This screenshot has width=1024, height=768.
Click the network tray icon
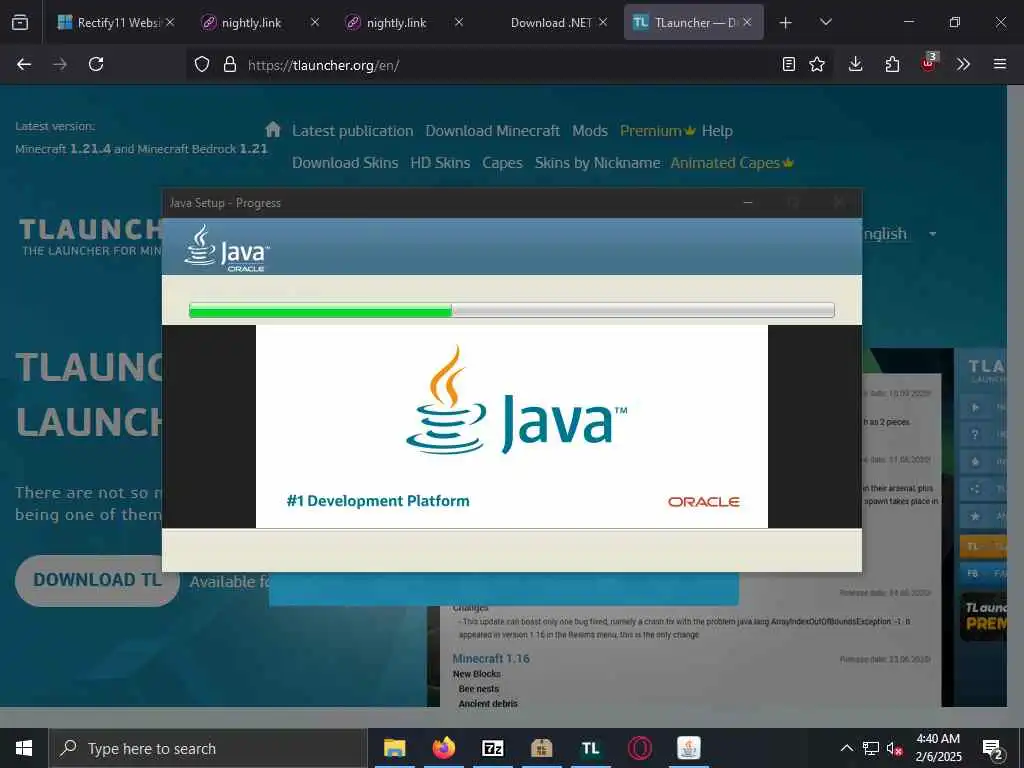pos(871,748)
